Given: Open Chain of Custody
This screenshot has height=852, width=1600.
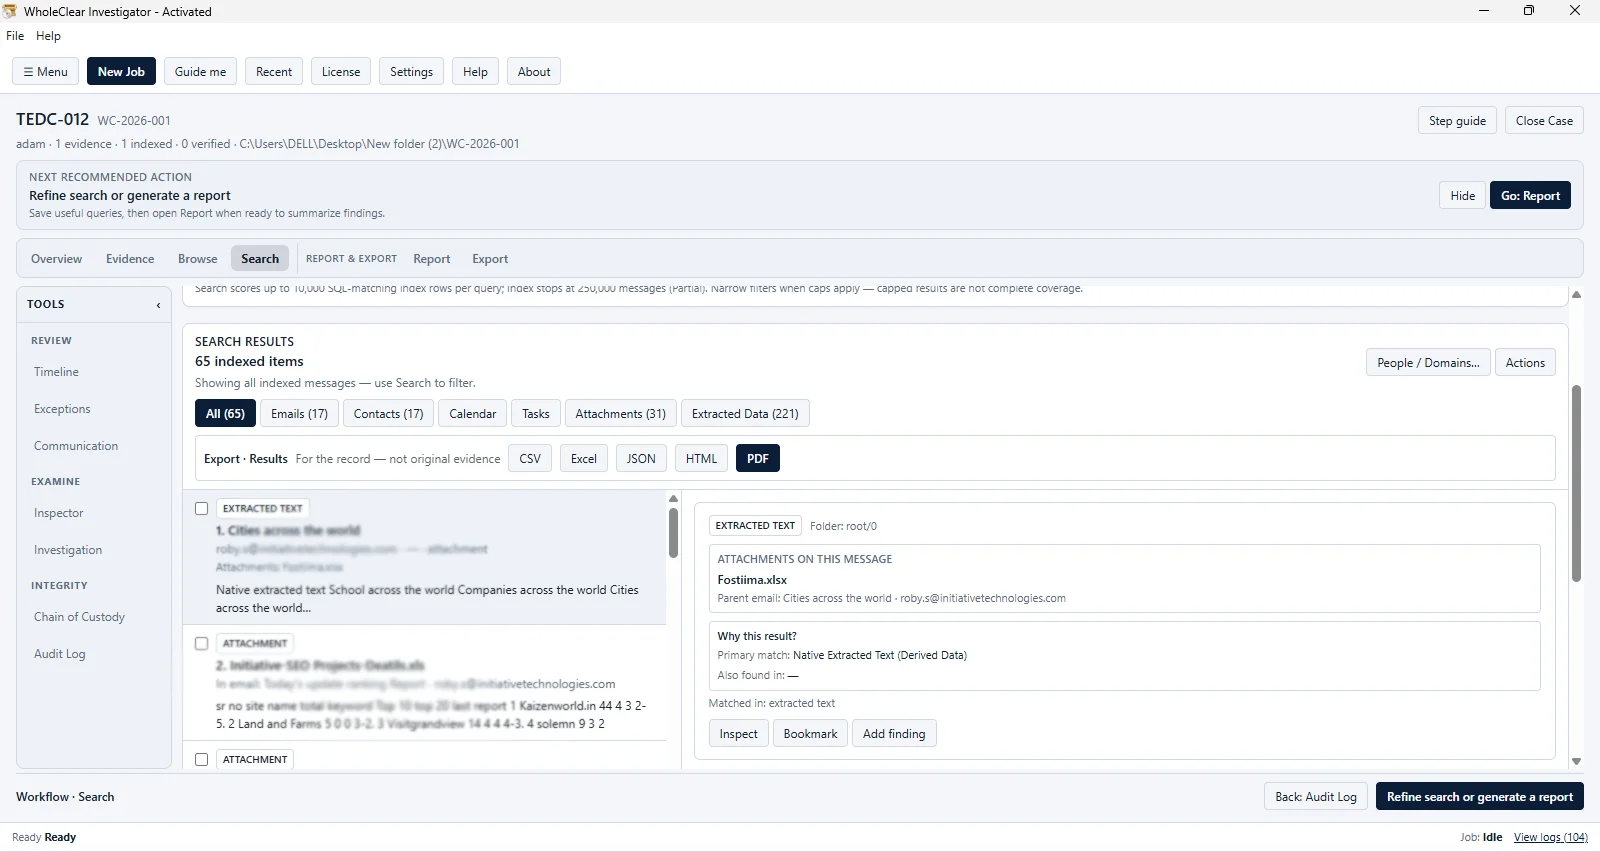Looking at the screenshot, I should 79,617.
